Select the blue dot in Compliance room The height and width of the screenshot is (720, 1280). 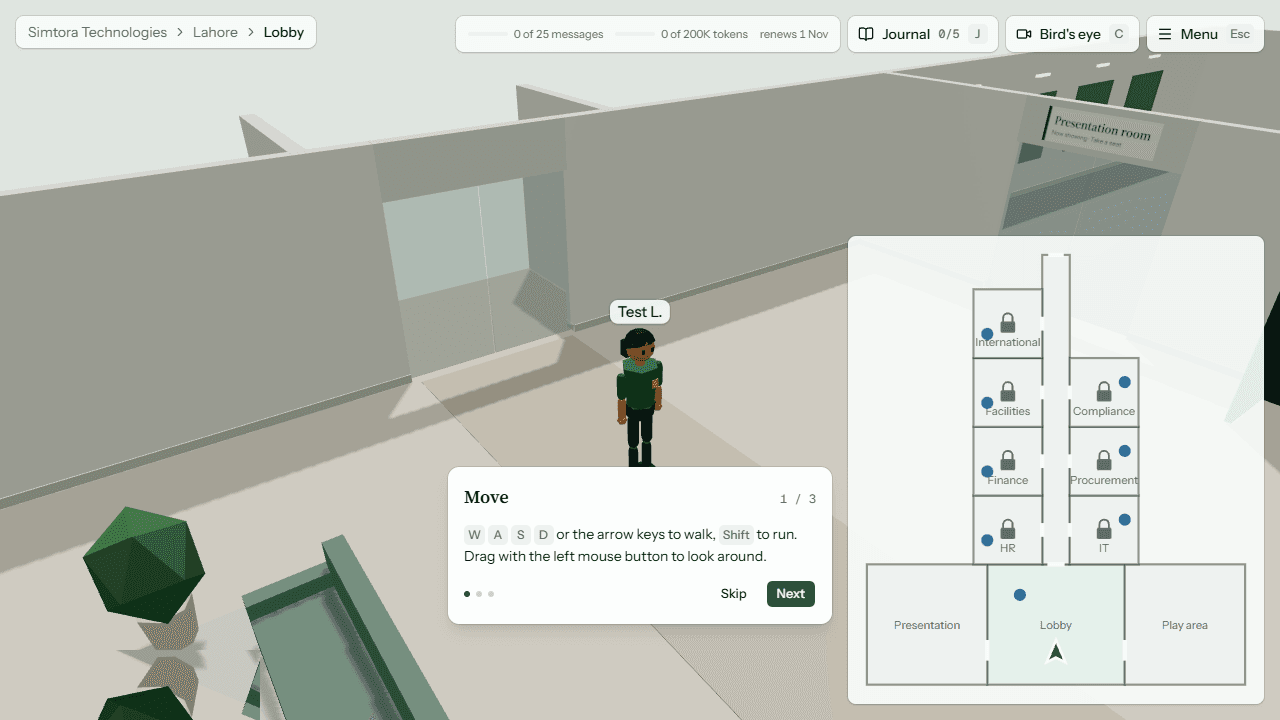pos(1125,382)
